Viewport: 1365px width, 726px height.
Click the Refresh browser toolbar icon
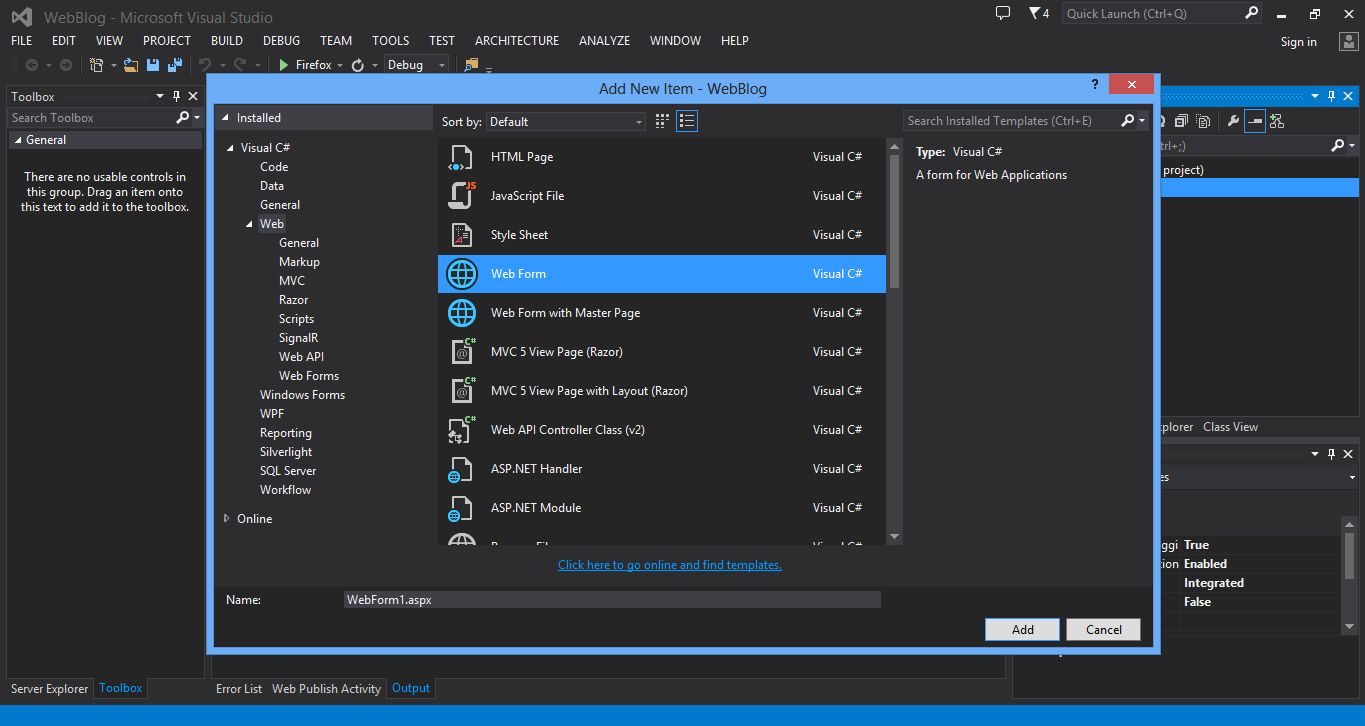tap(357, 65)
